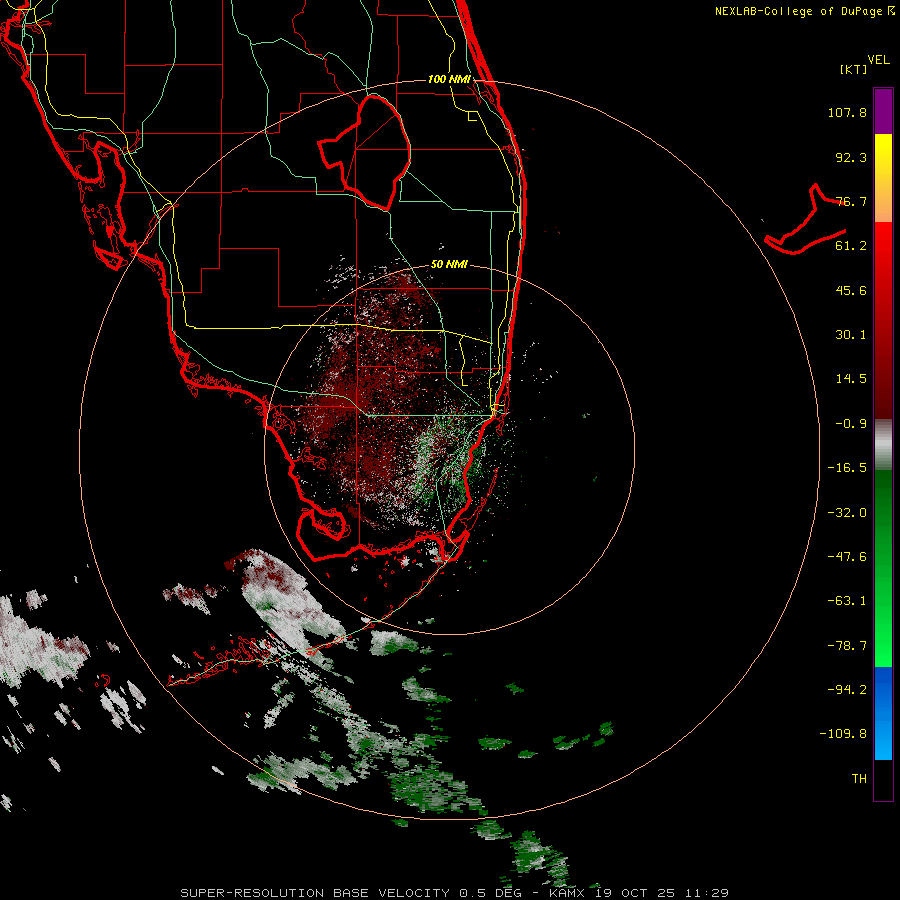Click the -109.8 value on velocity scale

click(844, 734)
